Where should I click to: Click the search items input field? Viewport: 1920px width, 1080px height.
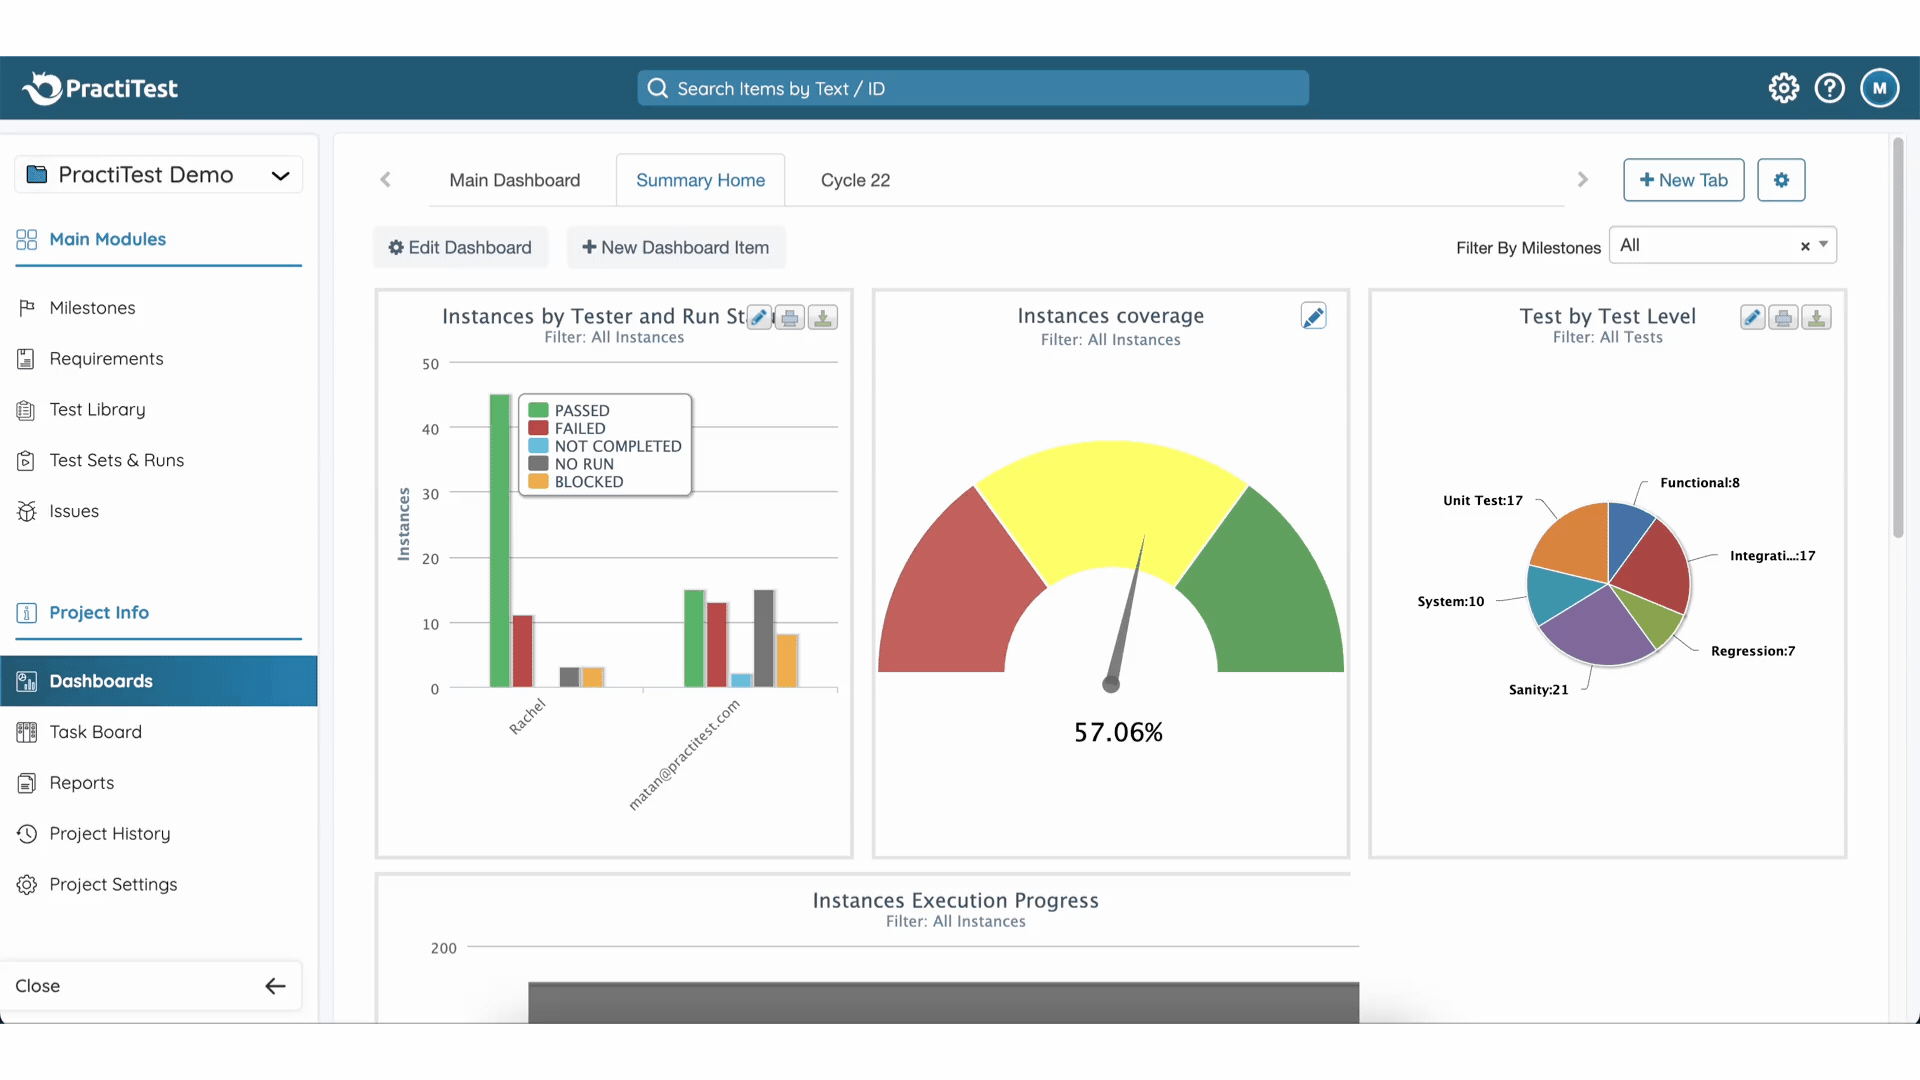tap(972, 88)
